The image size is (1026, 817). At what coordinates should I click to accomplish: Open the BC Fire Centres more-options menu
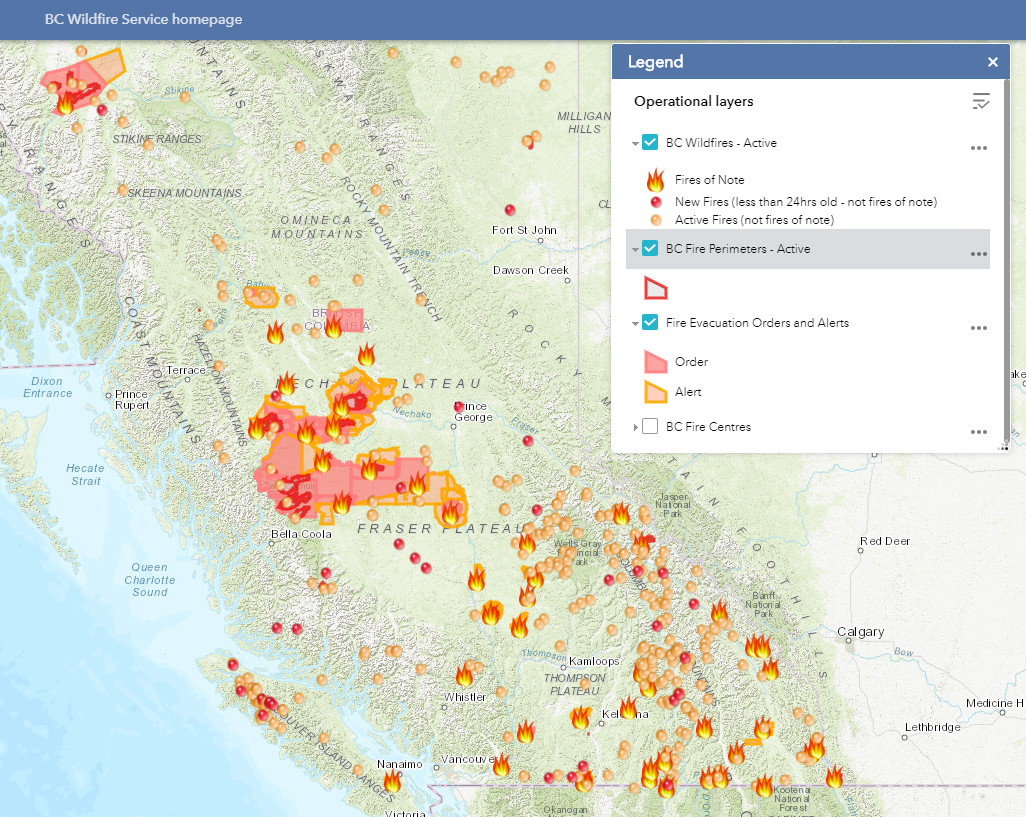979,432
